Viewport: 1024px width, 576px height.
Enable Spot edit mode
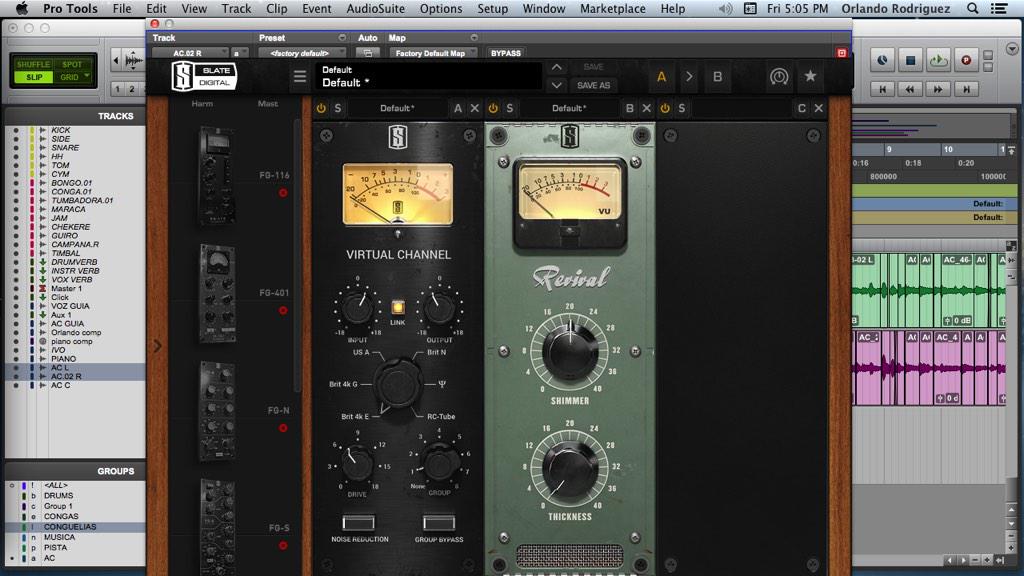pyautogui.click(x=72, y=65)
